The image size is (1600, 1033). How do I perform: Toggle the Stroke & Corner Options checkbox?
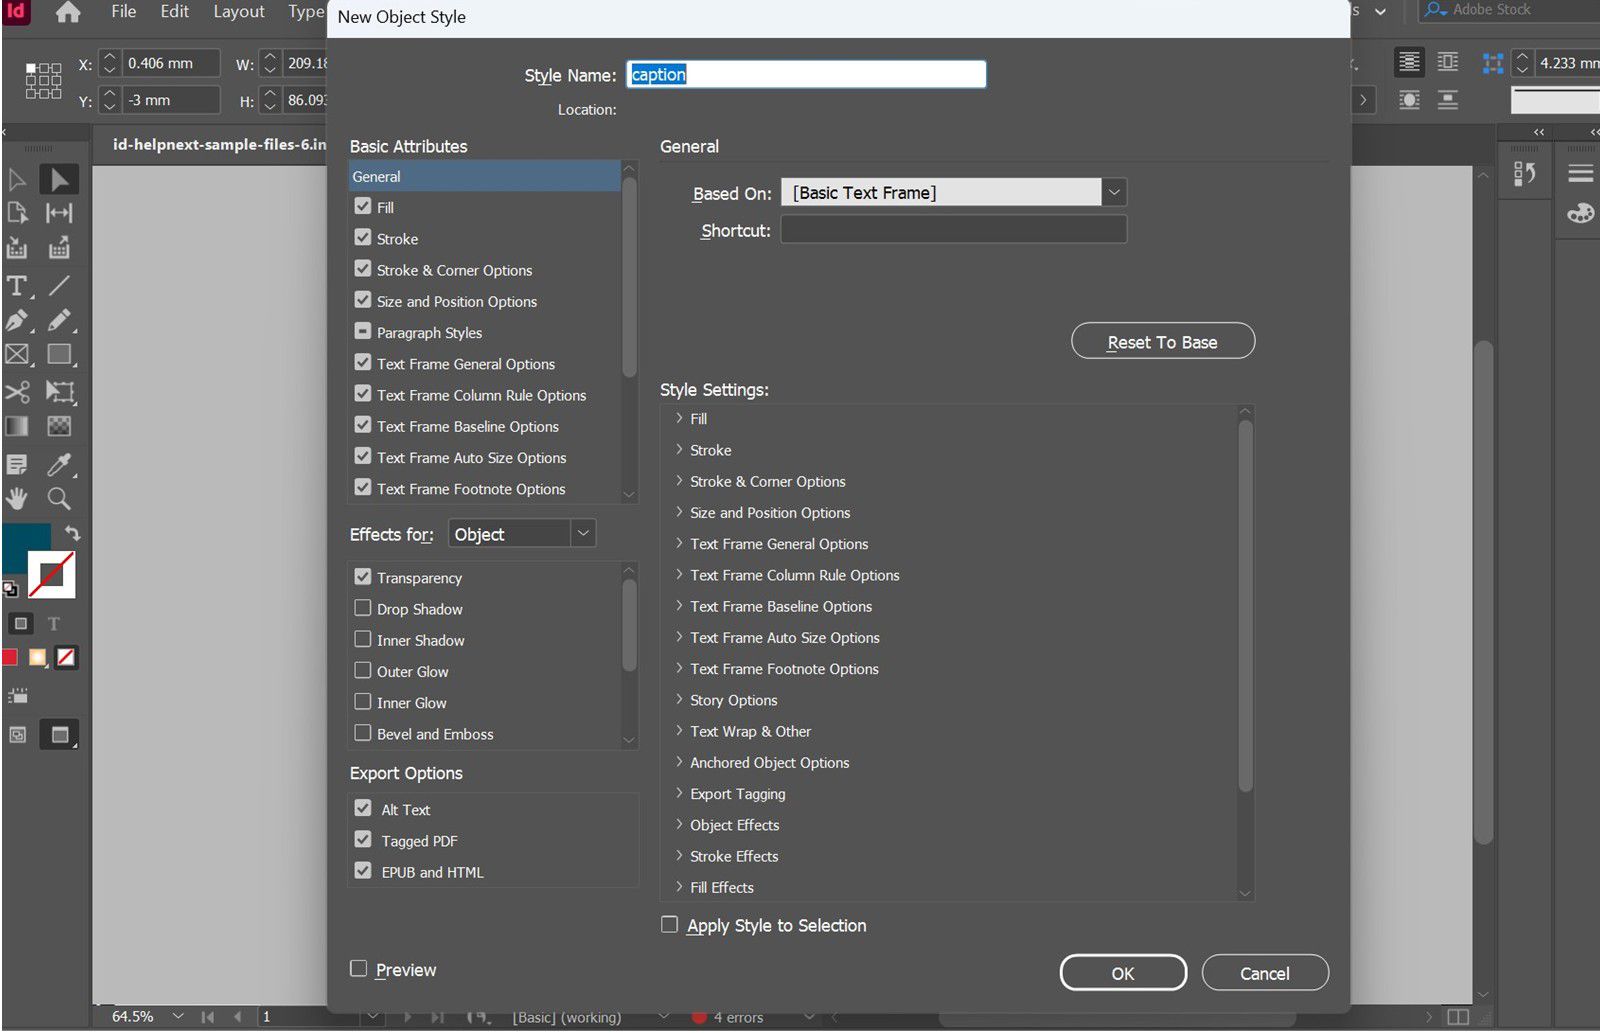(x=363, y=269)
